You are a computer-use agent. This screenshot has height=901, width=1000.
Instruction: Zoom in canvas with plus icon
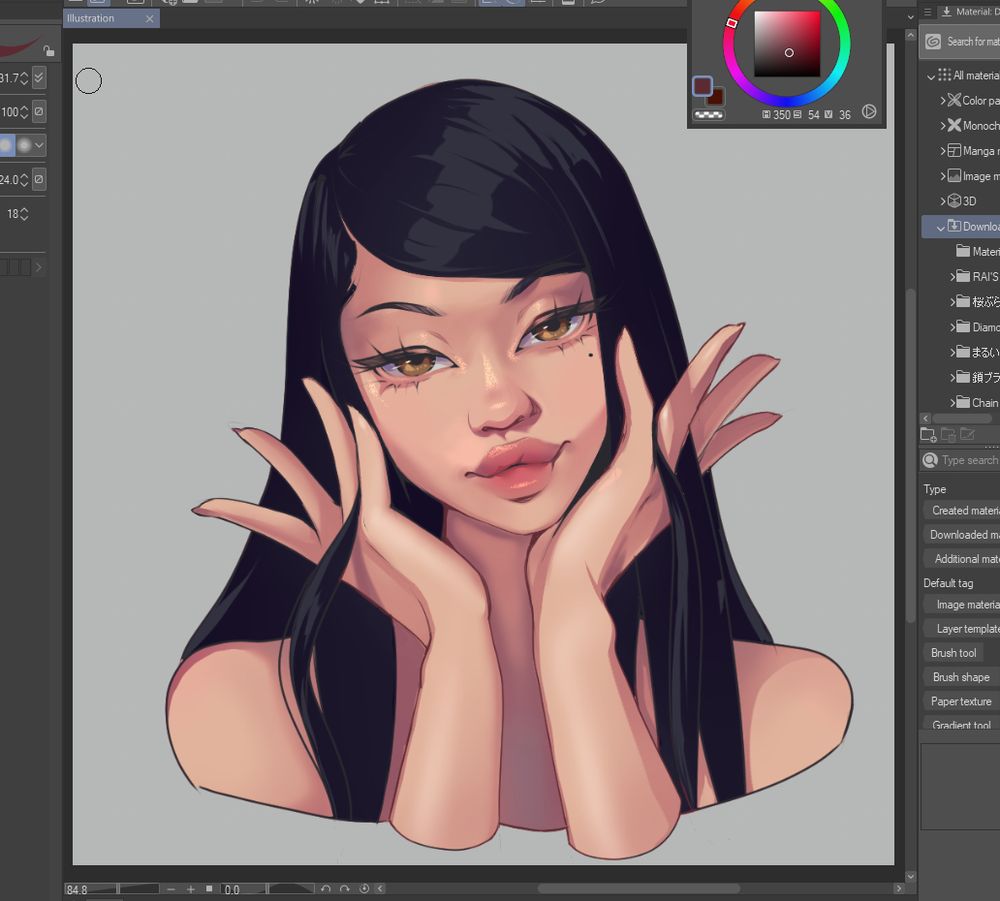point(191,889)
